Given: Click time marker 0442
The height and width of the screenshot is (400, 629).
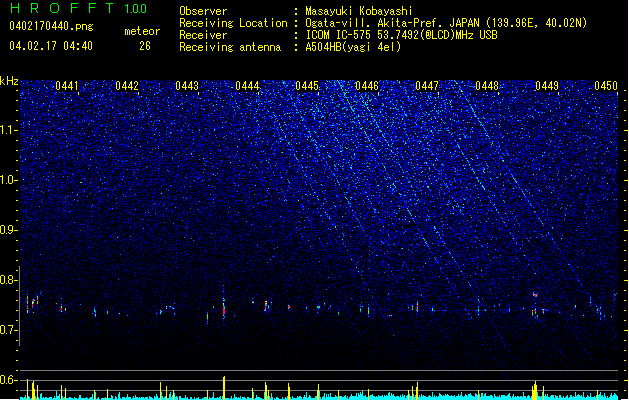Looking at the screenshot, I should click(127, 86).
